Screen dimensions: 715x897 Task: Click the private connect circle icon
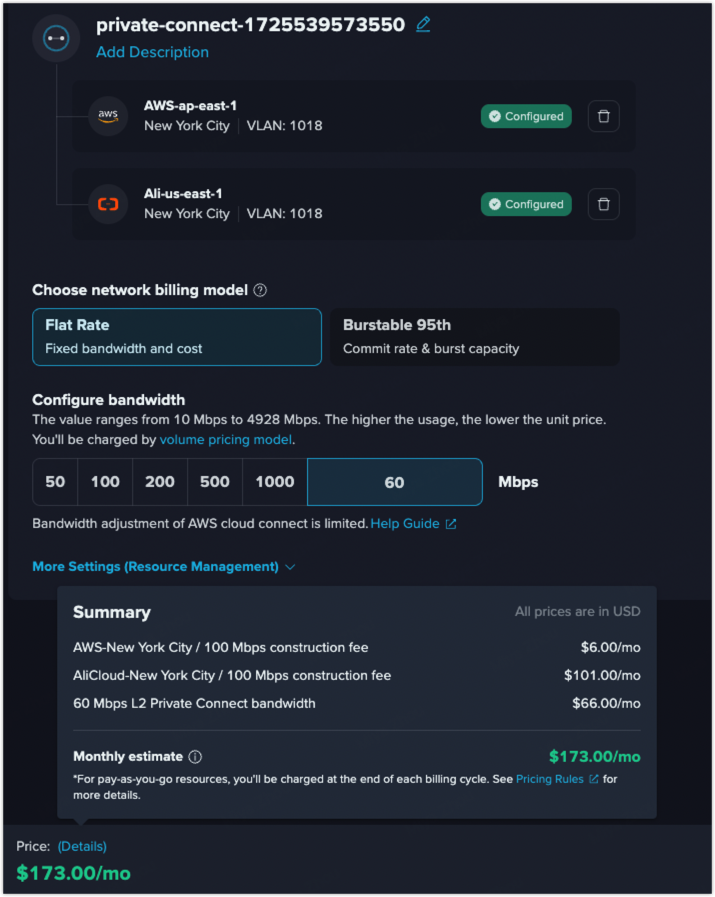[x=56, y=38]
